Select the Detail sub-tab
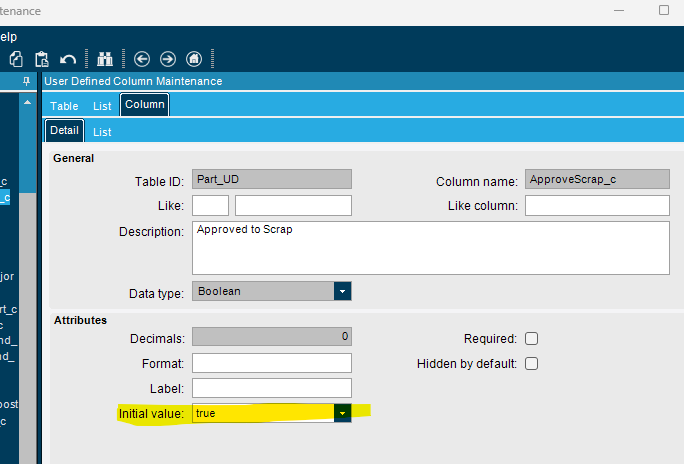Viewport: 684px width, 464px height. (65, 130)
